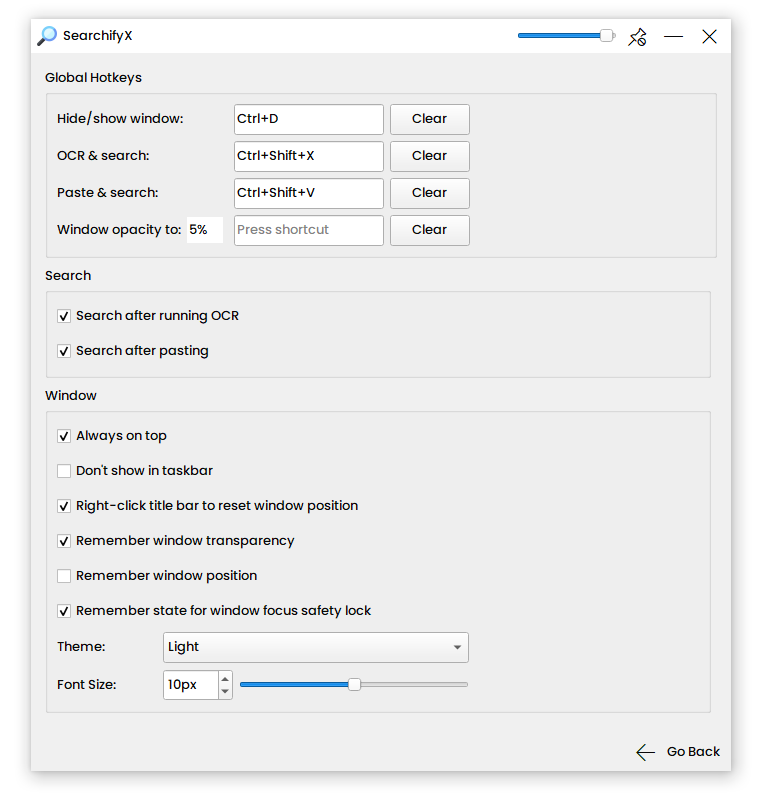Click the Window section heading
This screenshot has width=763, height=795.
click(x=71, y=396)
